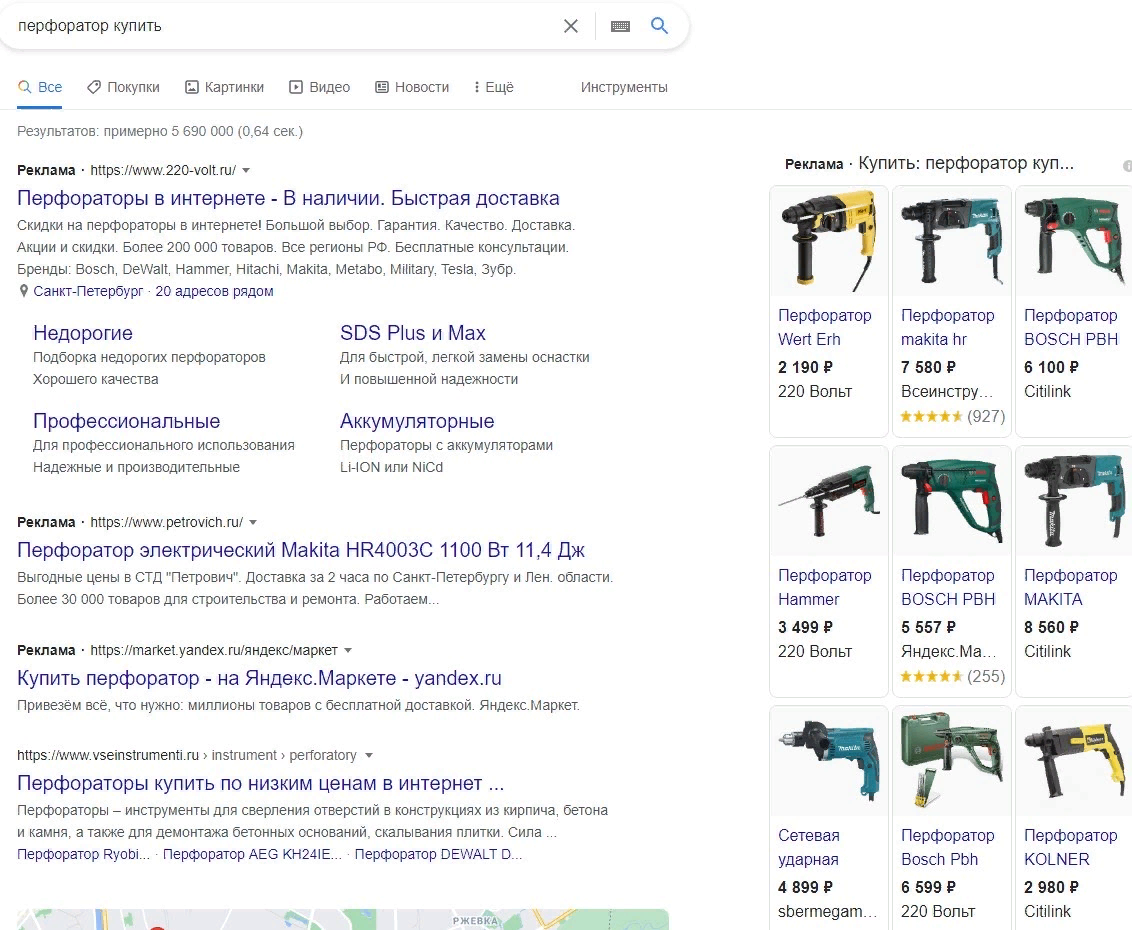1132x930 pixels.
Task: Expand dropdown arrow next to market.yandex.ru URL
Action: point(348,651)
